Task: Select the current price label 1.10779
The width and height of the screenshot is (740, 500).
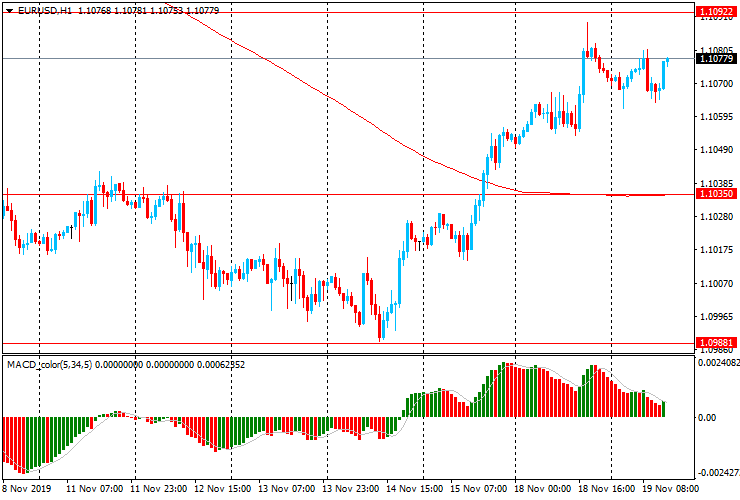Action: pos(716,59)
